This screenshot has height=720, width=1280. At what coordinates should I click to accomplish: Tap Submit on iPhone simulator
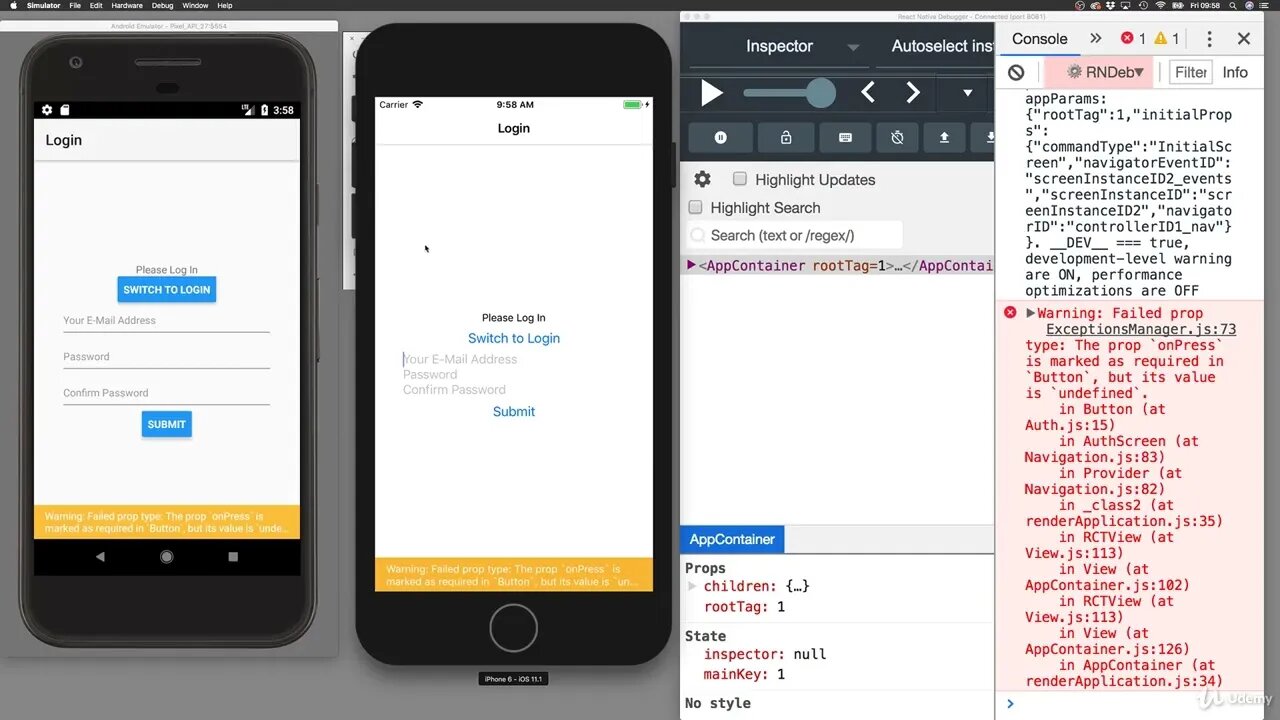(x=514, y=411)
